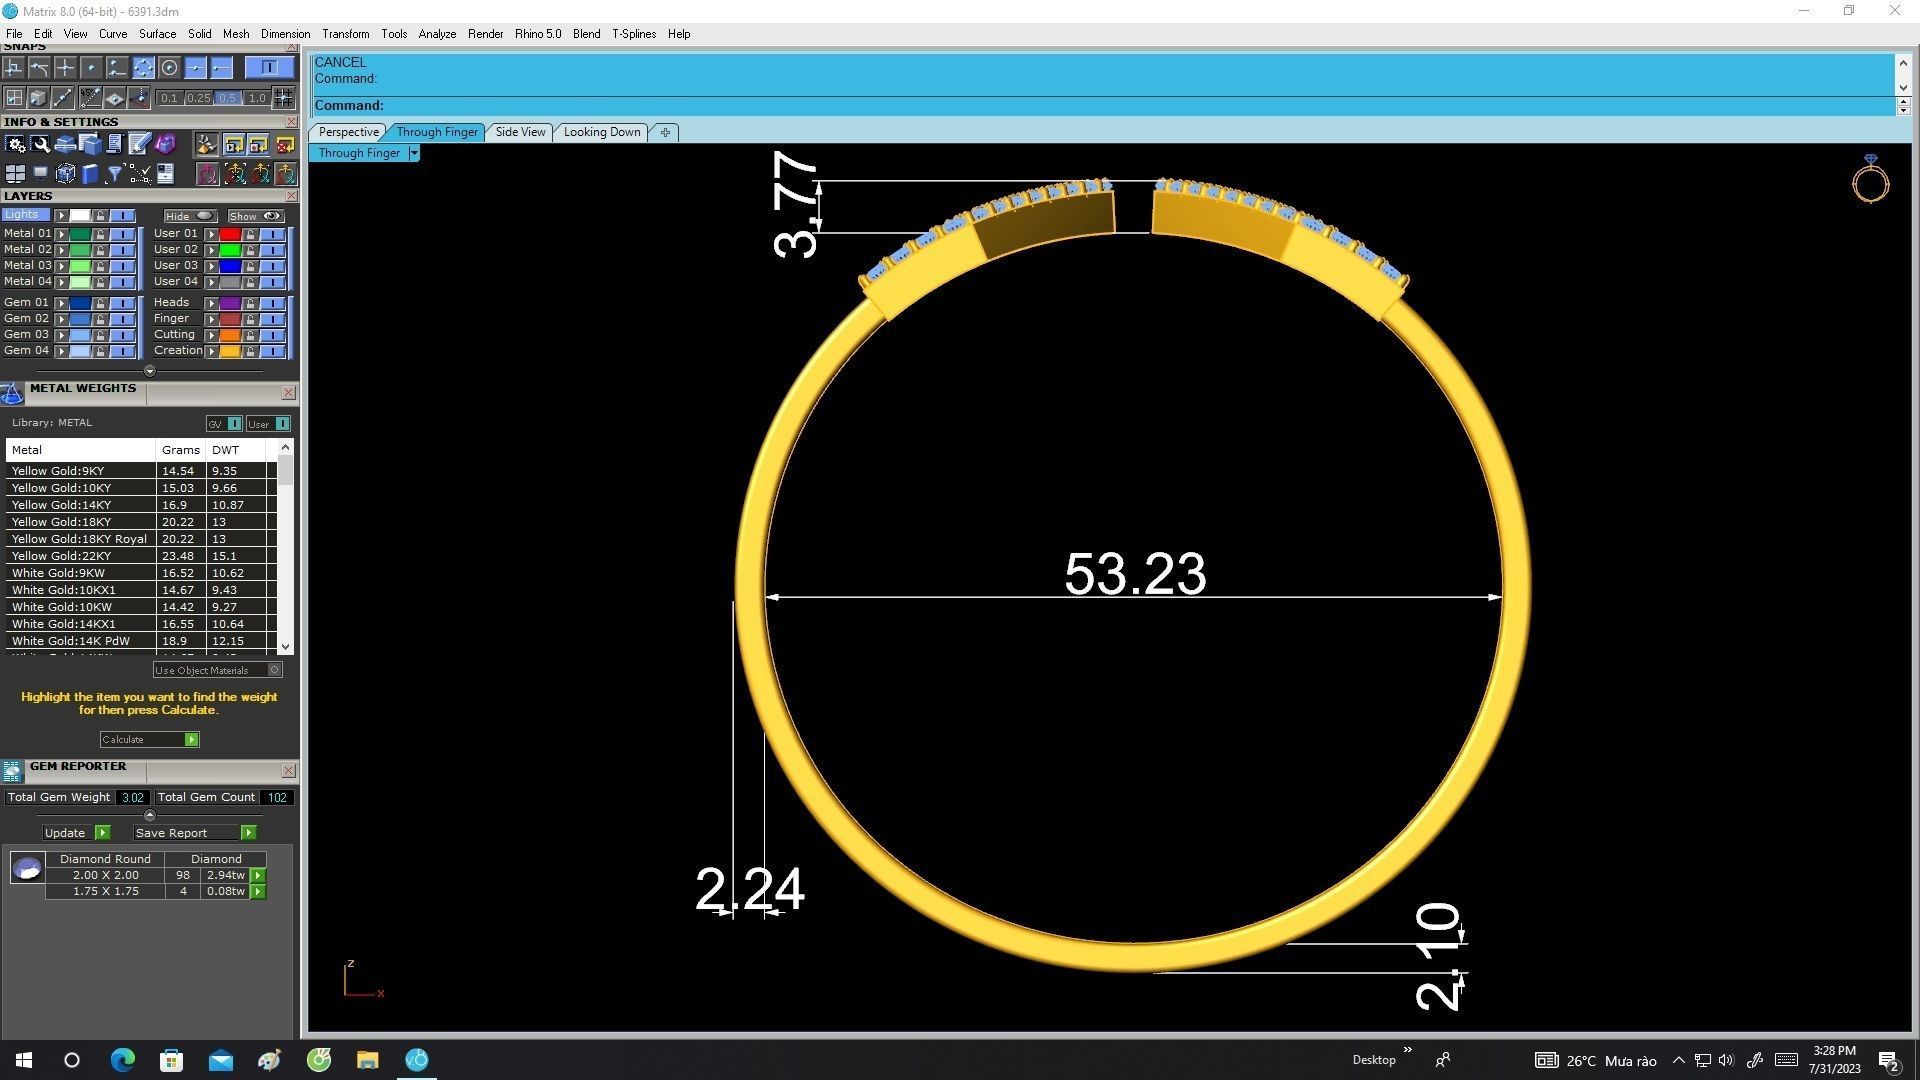1920x1080 pixels.
Task: Open the Through Finger viewport dropdown
Action: (414, 153)
